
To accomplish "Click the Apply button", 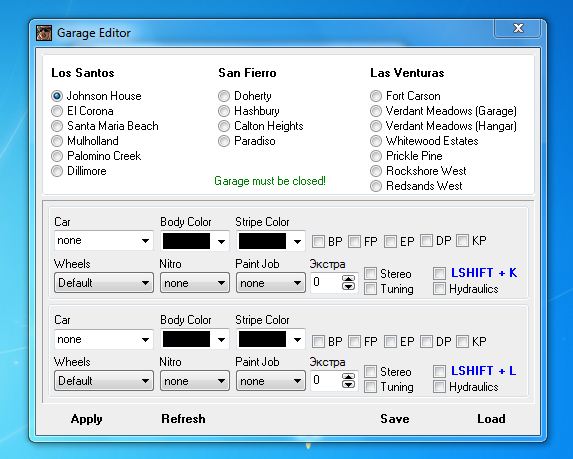I will click(x=87, y=419).
